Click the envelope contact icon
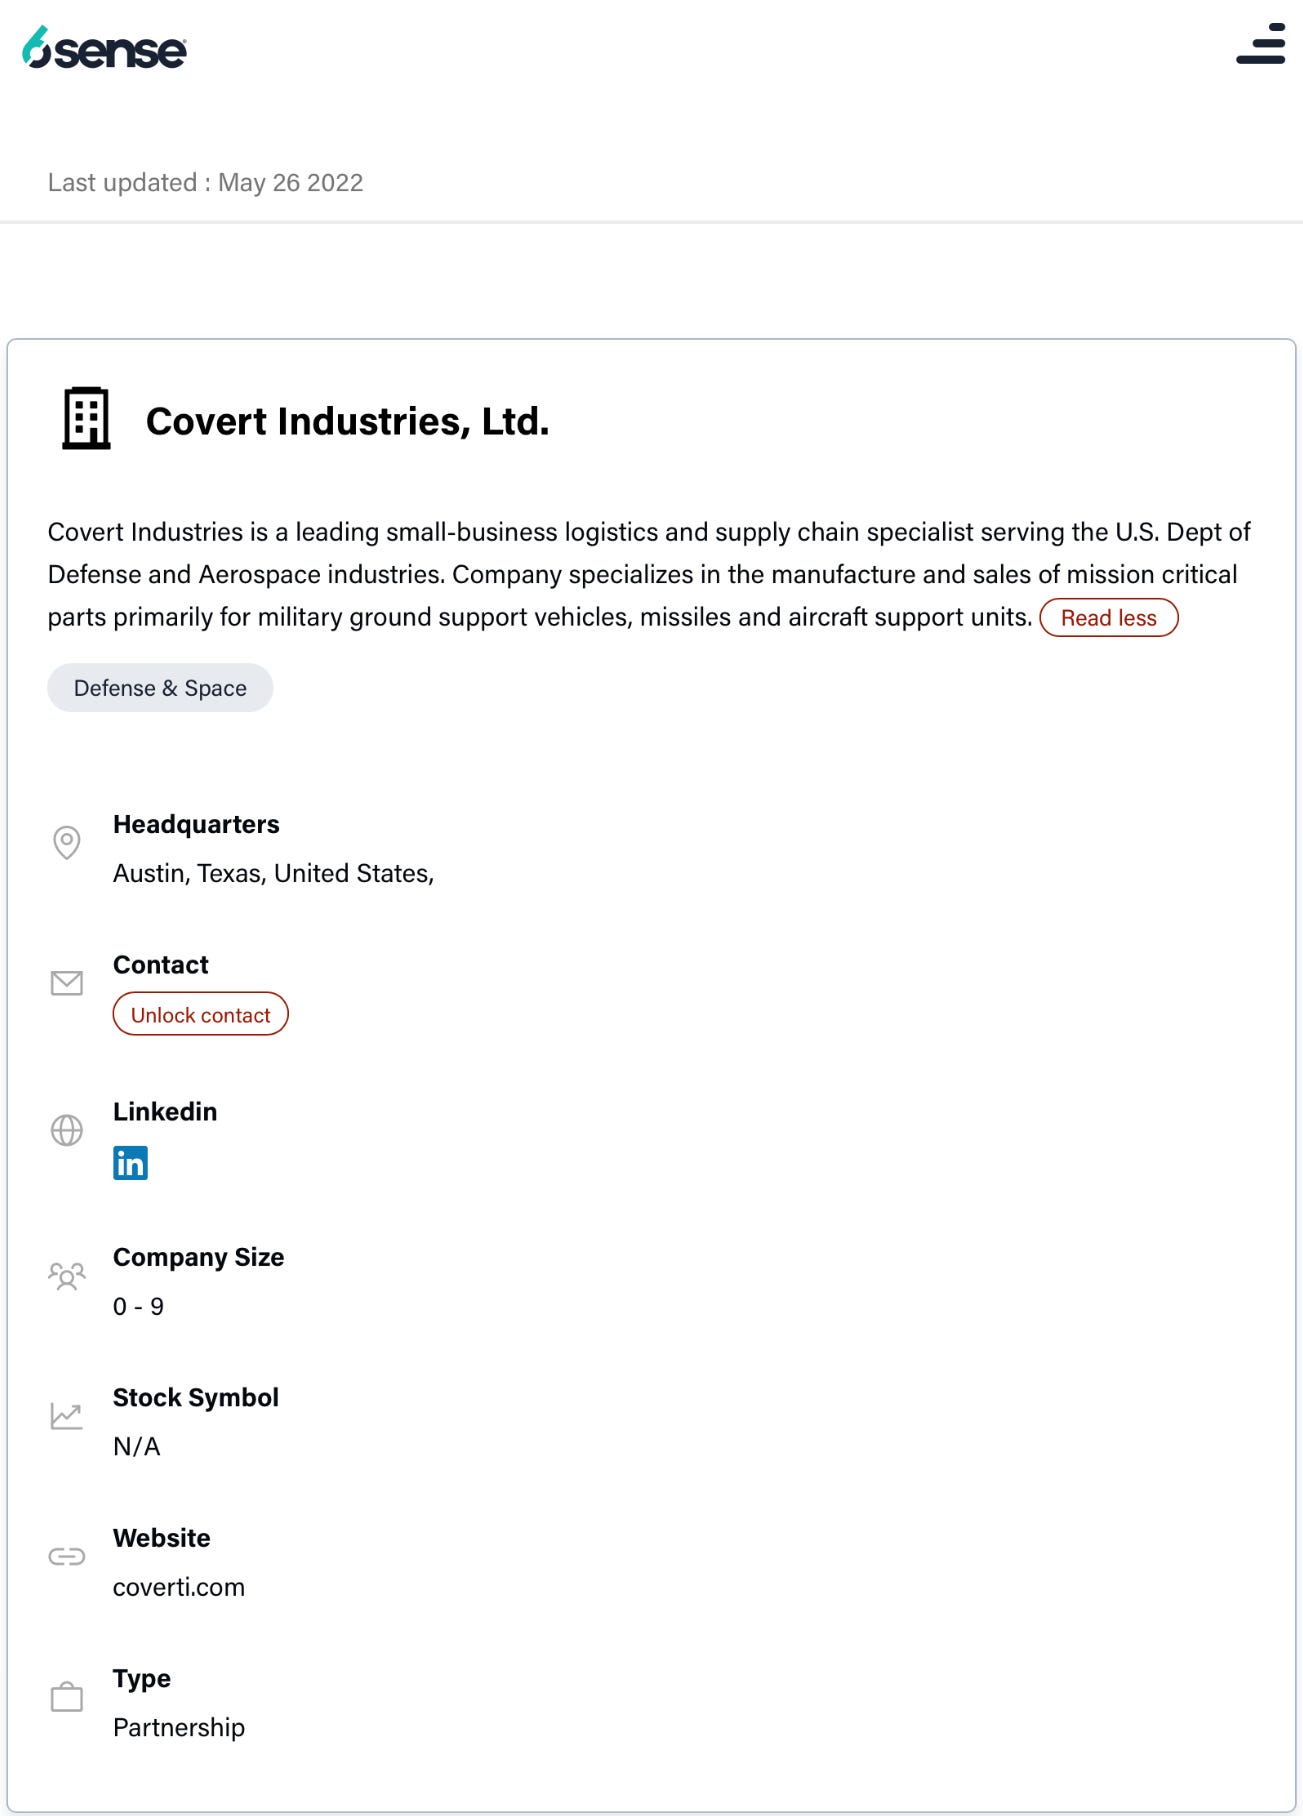The height and width of the screenshot is (1816, 1303). coord(67,983)
